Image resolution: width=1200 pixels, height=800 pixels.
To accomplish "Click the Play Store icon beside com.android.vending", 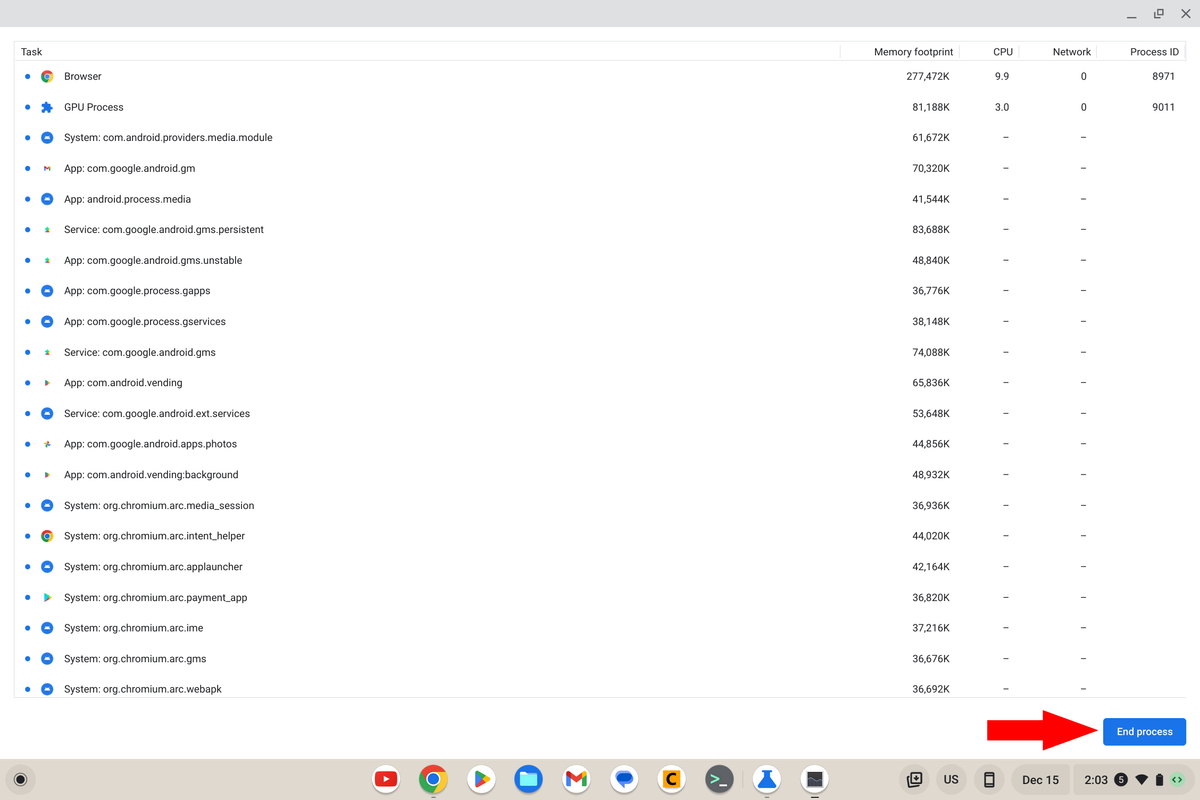I will coord(47,382).
